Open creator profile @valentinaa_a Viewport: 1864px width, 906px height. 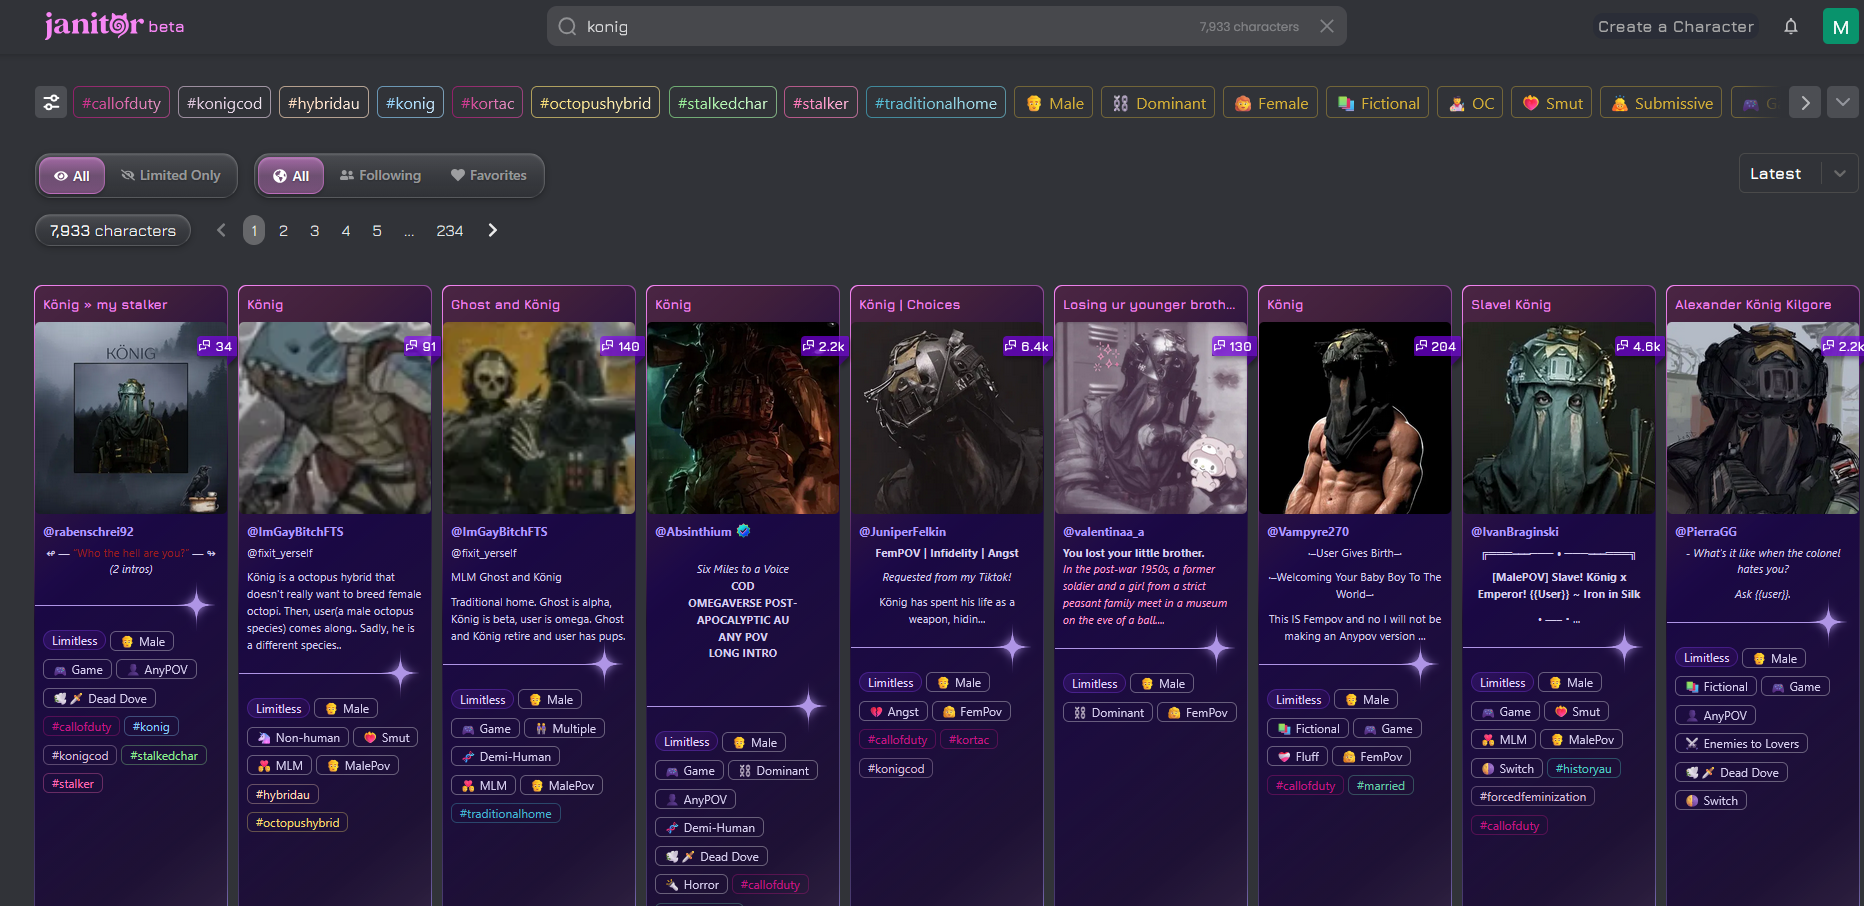(x=1103, y=532)
